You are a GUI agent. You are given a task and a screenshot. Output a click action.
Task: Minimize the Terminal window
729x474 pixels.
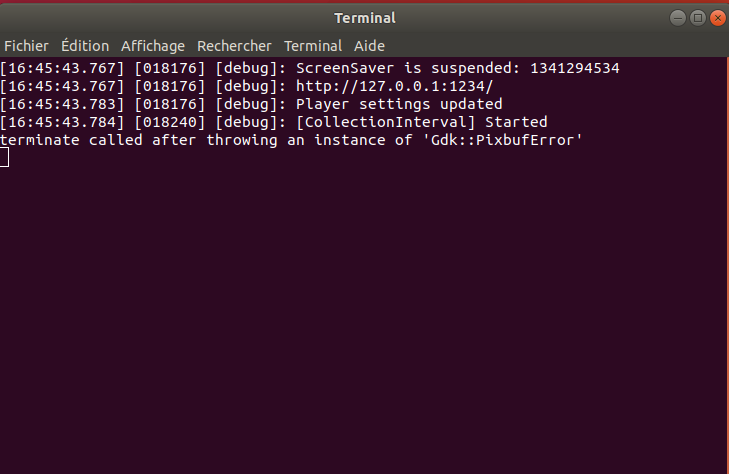pos(678,18)
